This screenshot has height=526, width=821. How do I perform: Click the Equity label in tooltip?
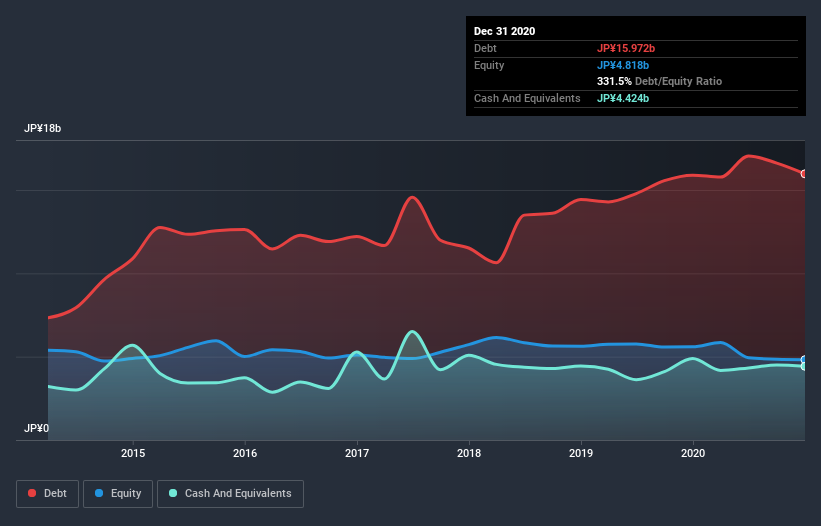click(489, 65)
